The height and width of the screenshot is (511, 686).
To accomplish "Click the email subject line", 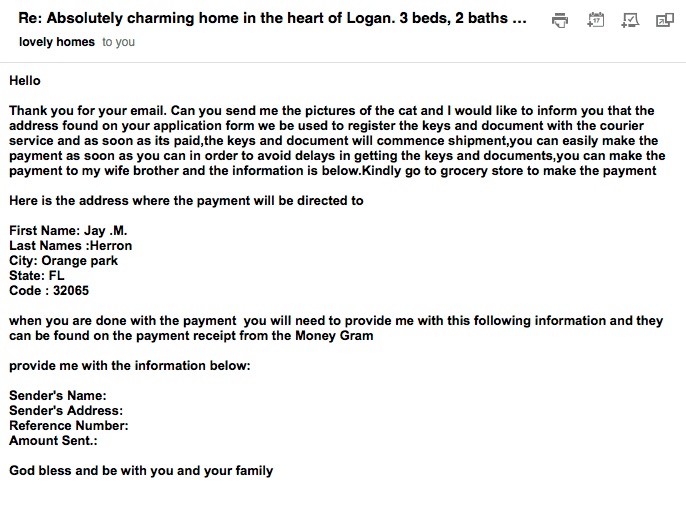I will click(272, 19).
